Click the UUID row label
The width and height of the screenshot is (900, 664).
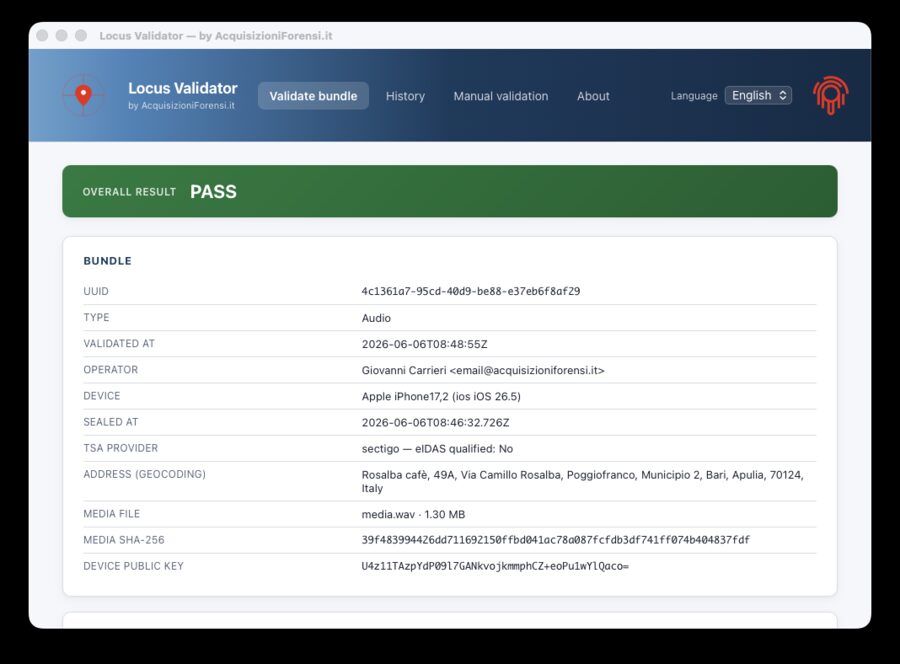[96, 291]
